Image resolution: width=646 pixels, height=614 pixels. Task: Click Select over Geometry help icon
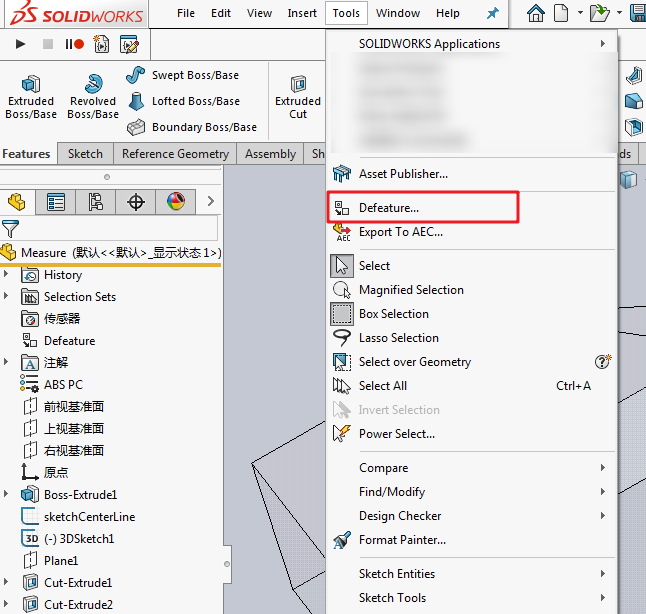pos(603,361)
